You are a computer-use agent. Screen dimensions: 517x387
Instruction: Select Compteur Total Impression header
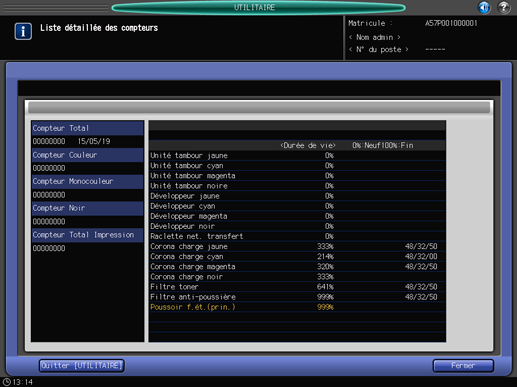click(88, 235)
